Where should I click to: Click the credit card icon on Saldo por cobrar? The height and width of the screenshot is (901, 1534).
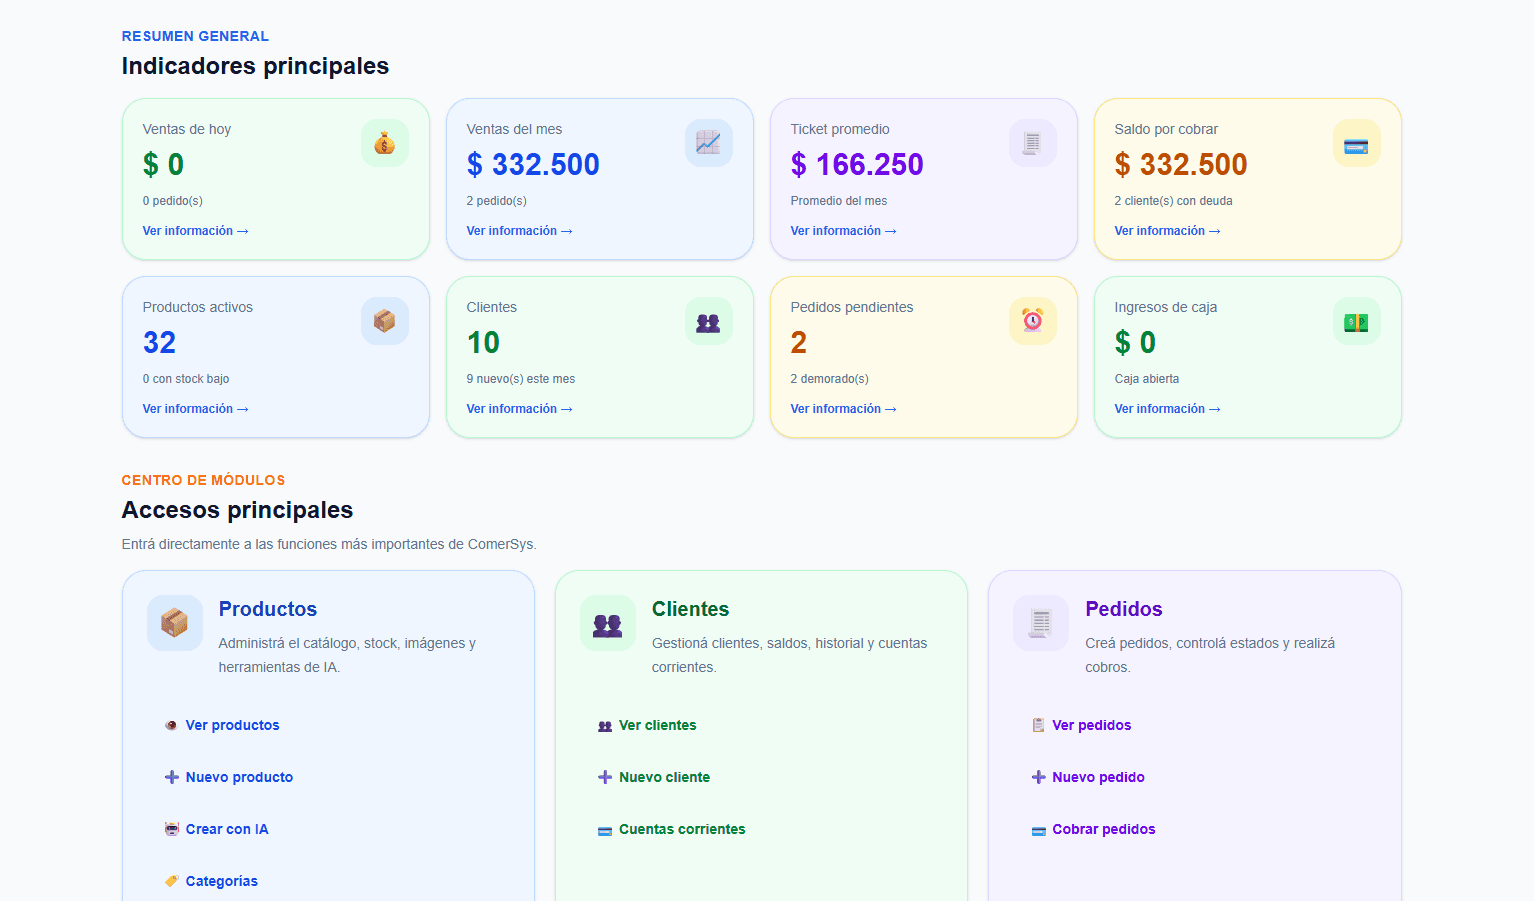point(1357,143)
